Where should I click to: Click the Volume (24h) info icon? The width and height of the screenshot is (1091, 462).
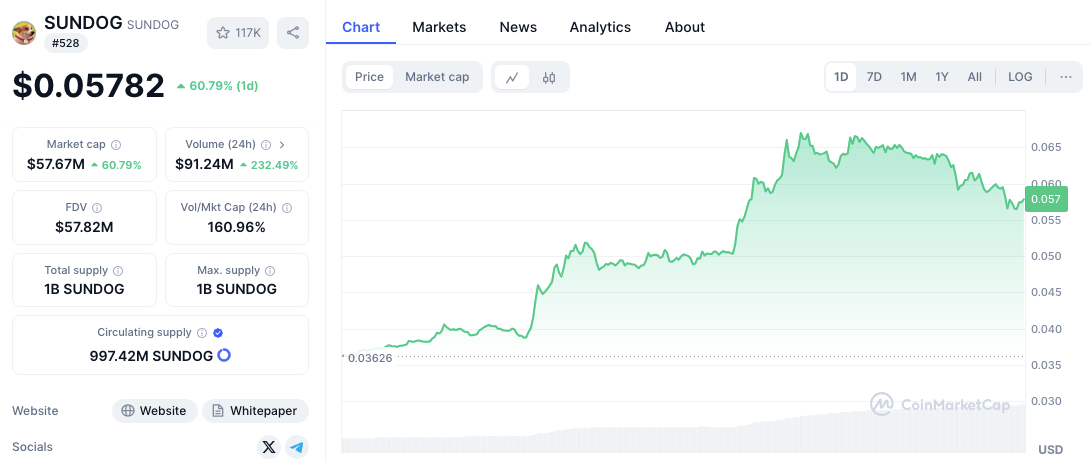tap(265, 145)
